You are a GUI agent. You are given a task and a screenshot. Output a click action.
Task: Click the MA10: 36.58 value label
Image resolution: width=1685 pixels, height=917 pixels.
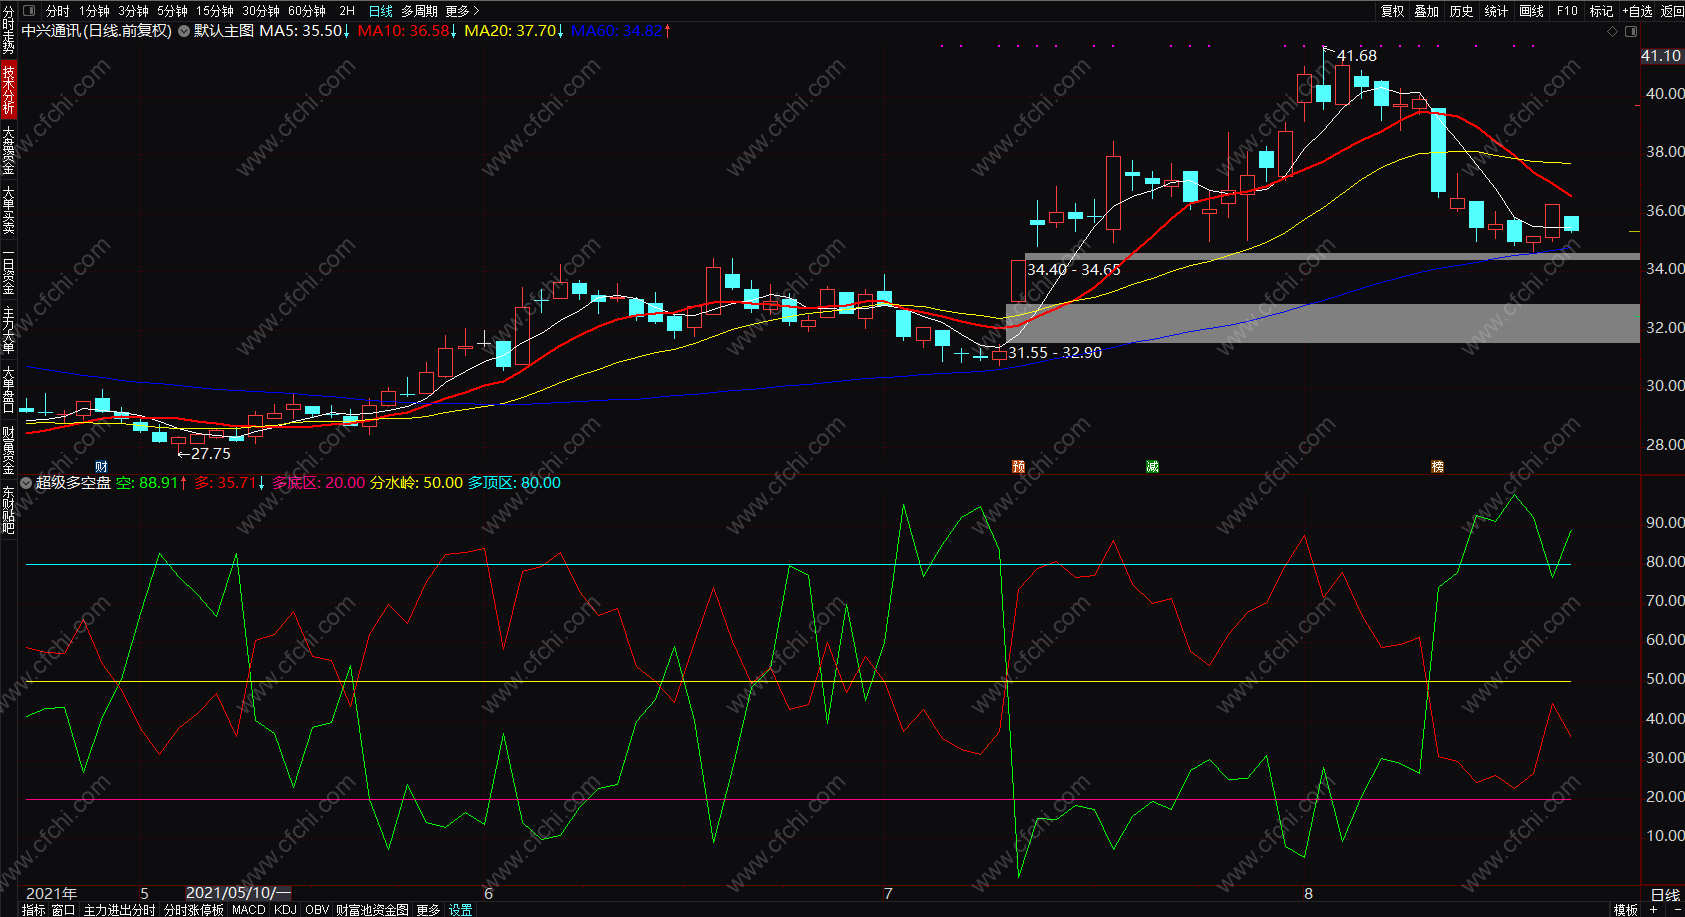[407, 31]
